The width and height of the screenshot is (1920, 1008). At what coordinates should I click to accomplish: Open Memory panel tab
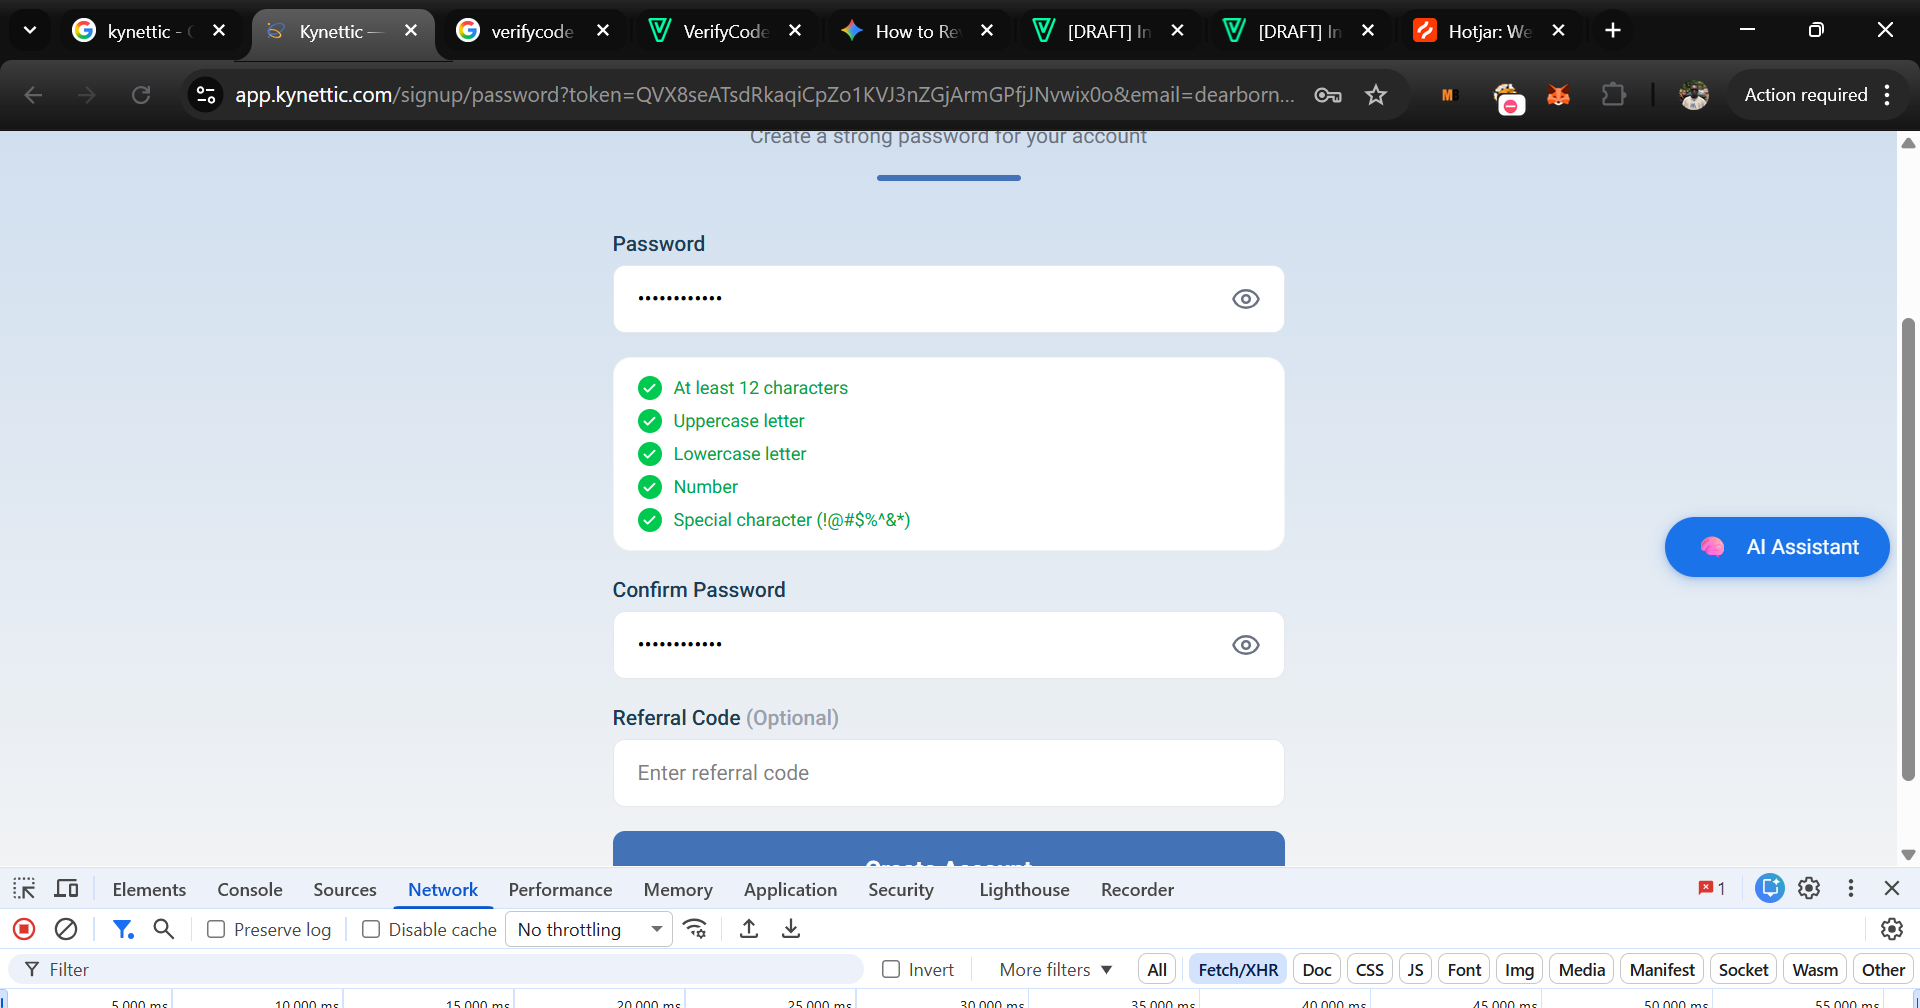click(x=678, y=889)
